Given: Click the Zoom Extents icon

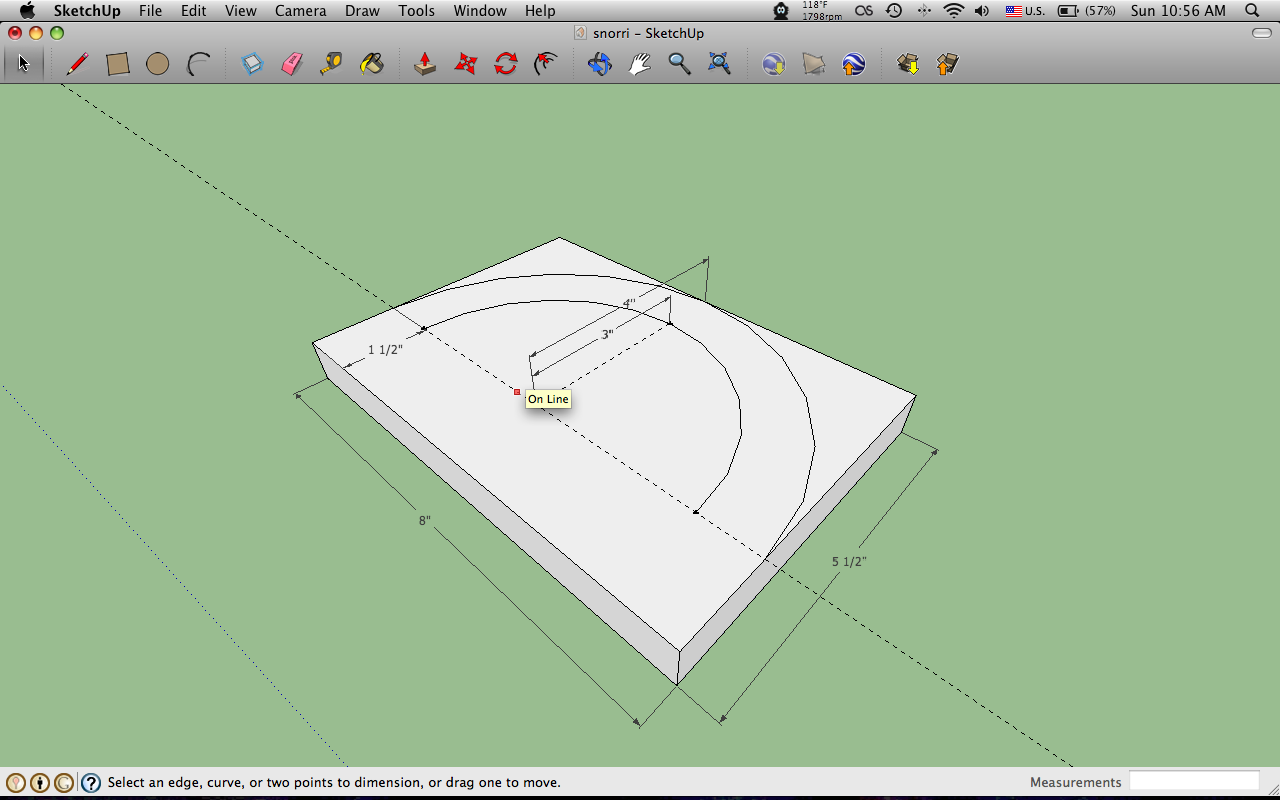Looking at the screenshot, I should coord(720,64).
